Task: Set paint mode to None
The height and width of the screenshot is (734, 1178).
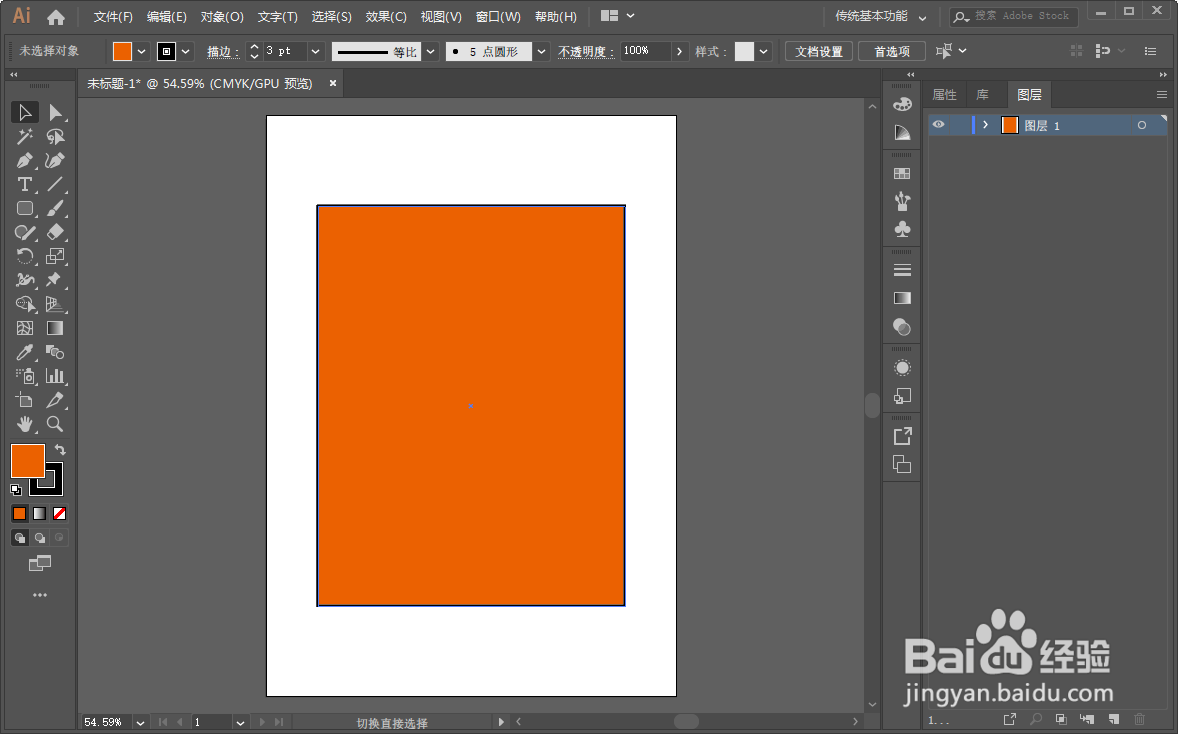Action: (59, 514)
